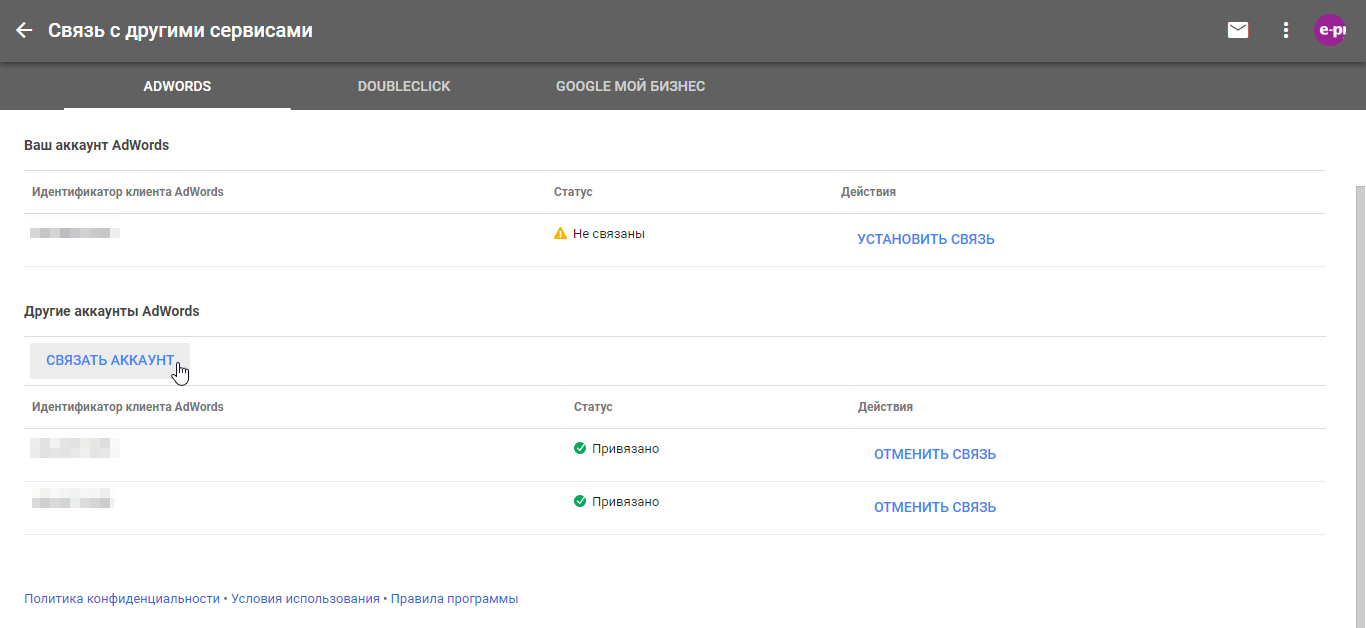Switch to the DoubleClick tab

404,87
